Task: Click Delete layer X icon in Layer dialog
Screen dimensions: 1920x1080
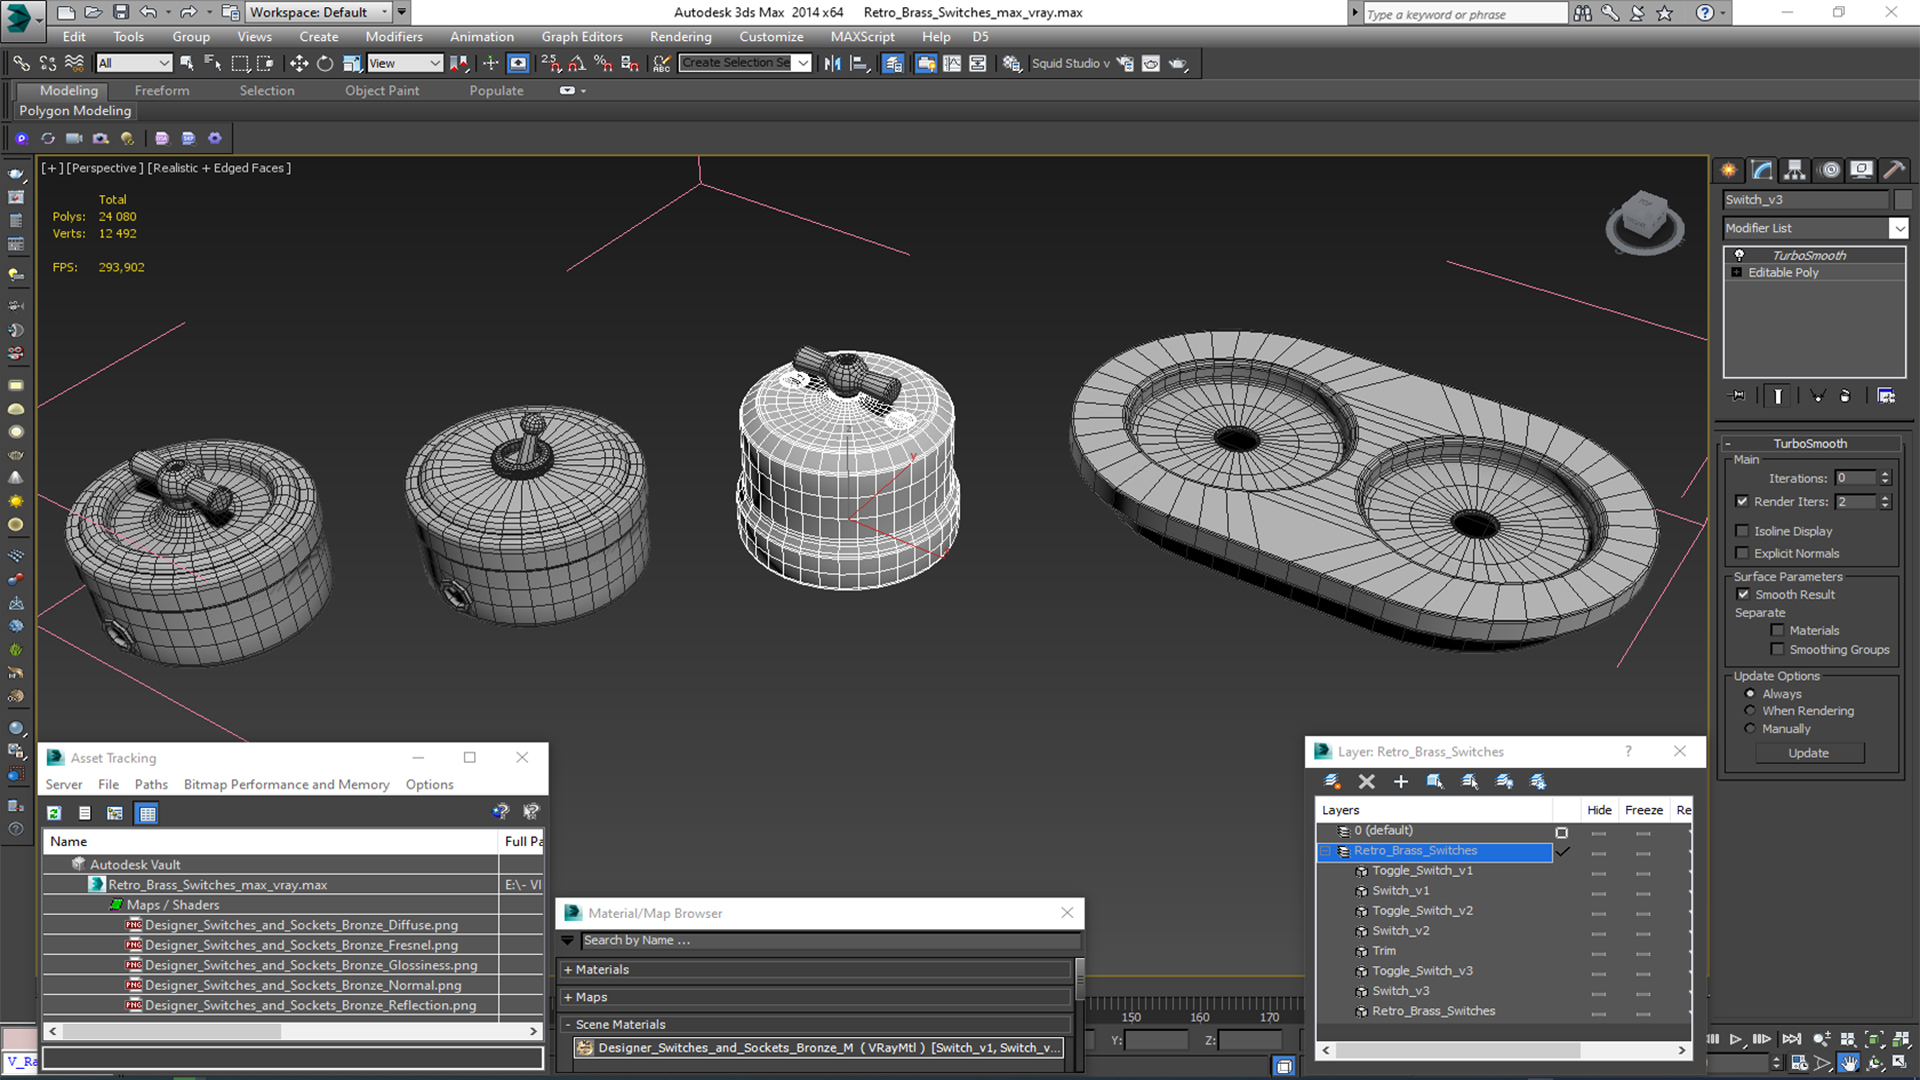Action: pyautogui.click(x=1367, y=781)
